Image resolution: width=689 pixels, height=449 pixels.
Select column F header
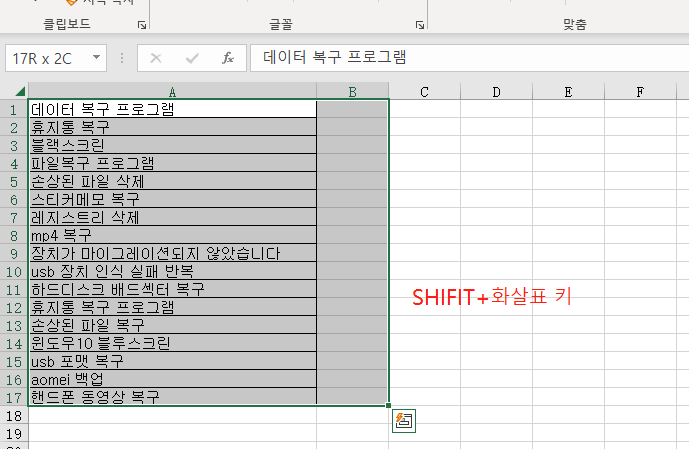pos(640,92)
